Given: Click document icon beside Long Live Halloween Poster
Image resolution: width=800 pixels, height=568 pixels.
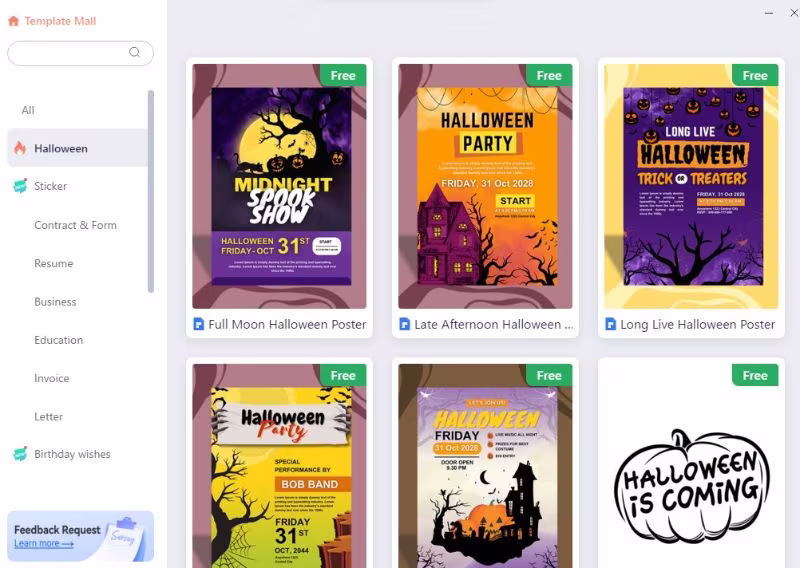Looking at the screenshot, I should point(610,324).
